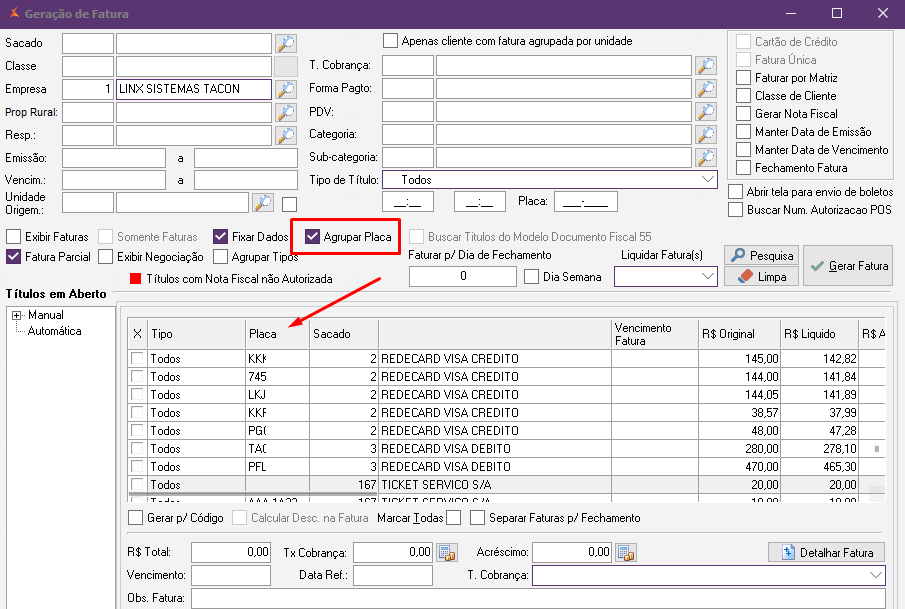Open Empresa search magnifier icon
The height and width of the screenshot is (609, 905).
pyautogui.click(x=286, y=89)
